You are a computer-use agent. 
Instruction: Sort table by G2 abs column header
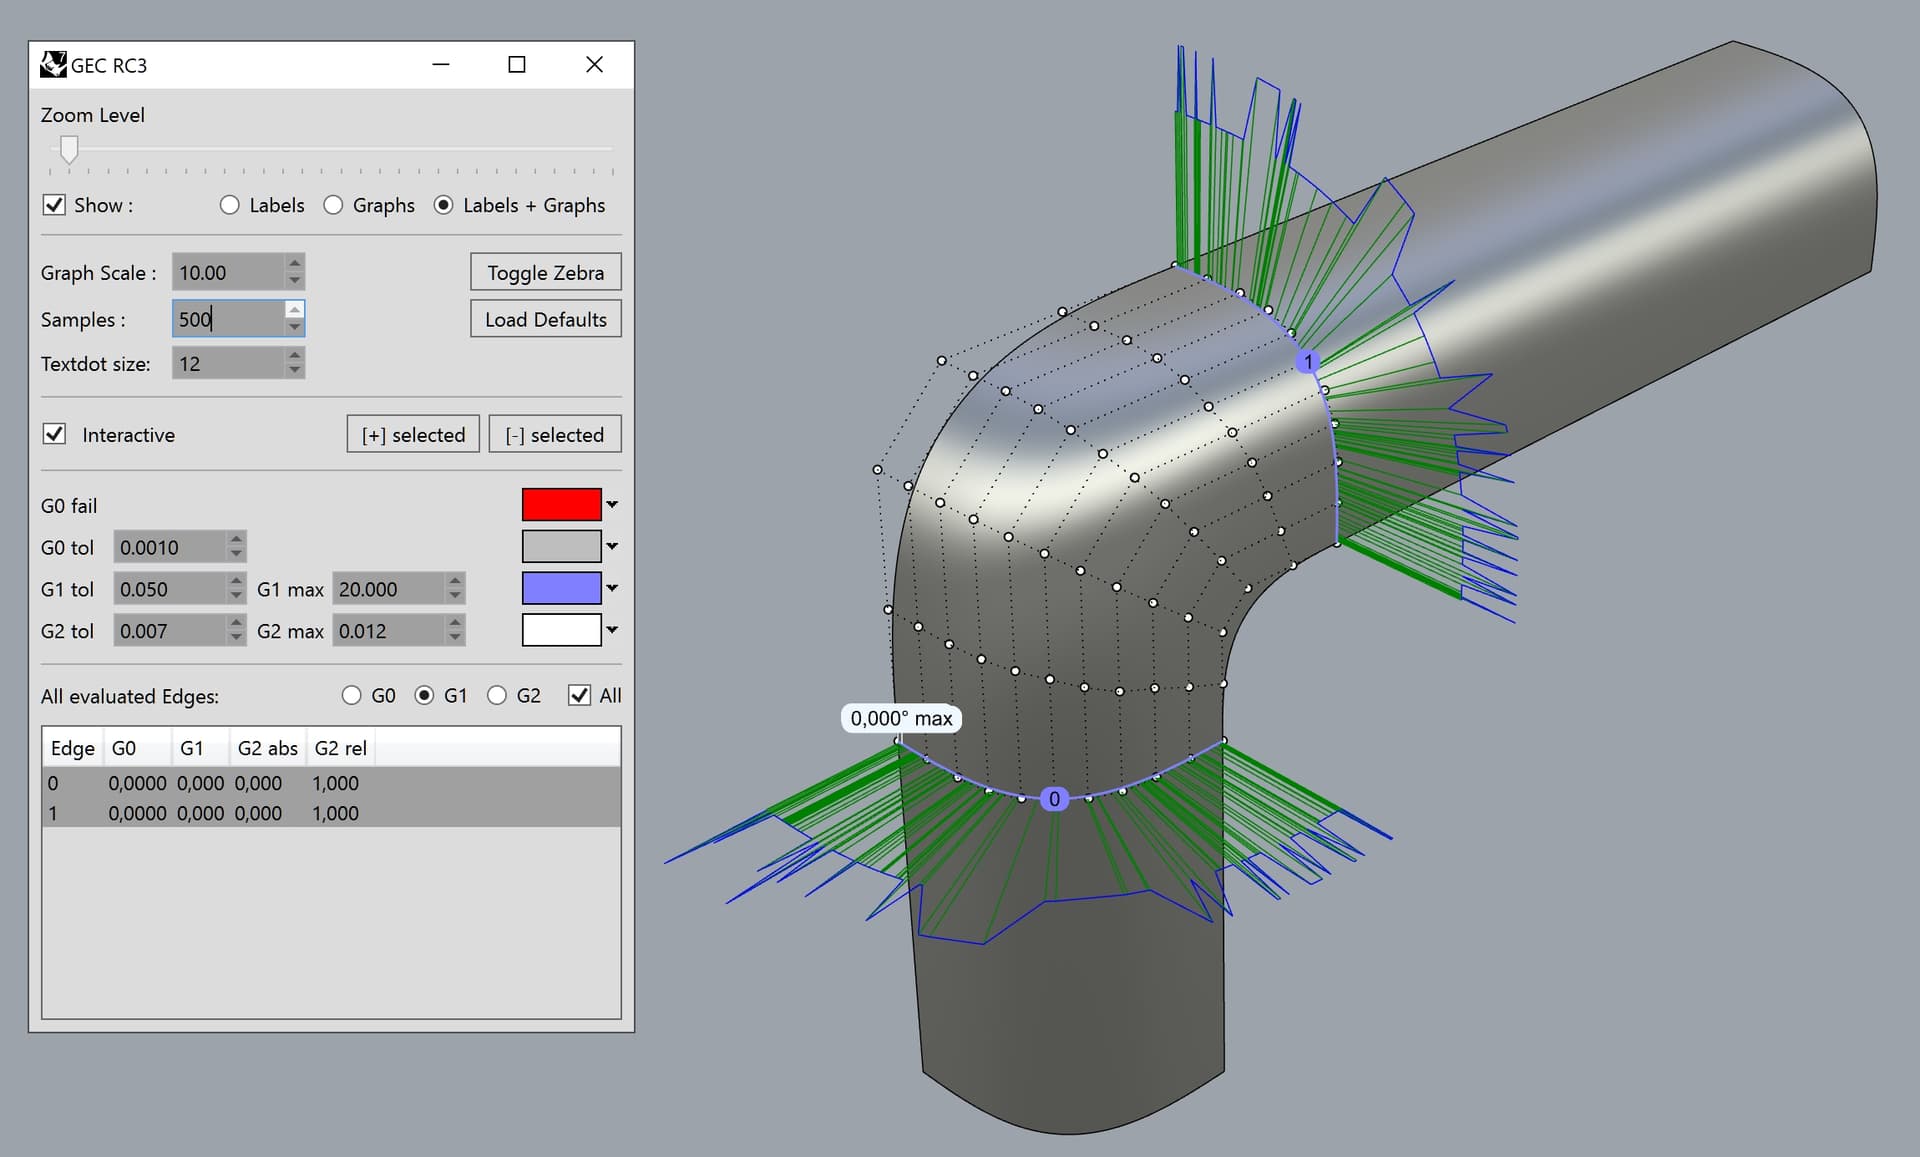(267, 748)
